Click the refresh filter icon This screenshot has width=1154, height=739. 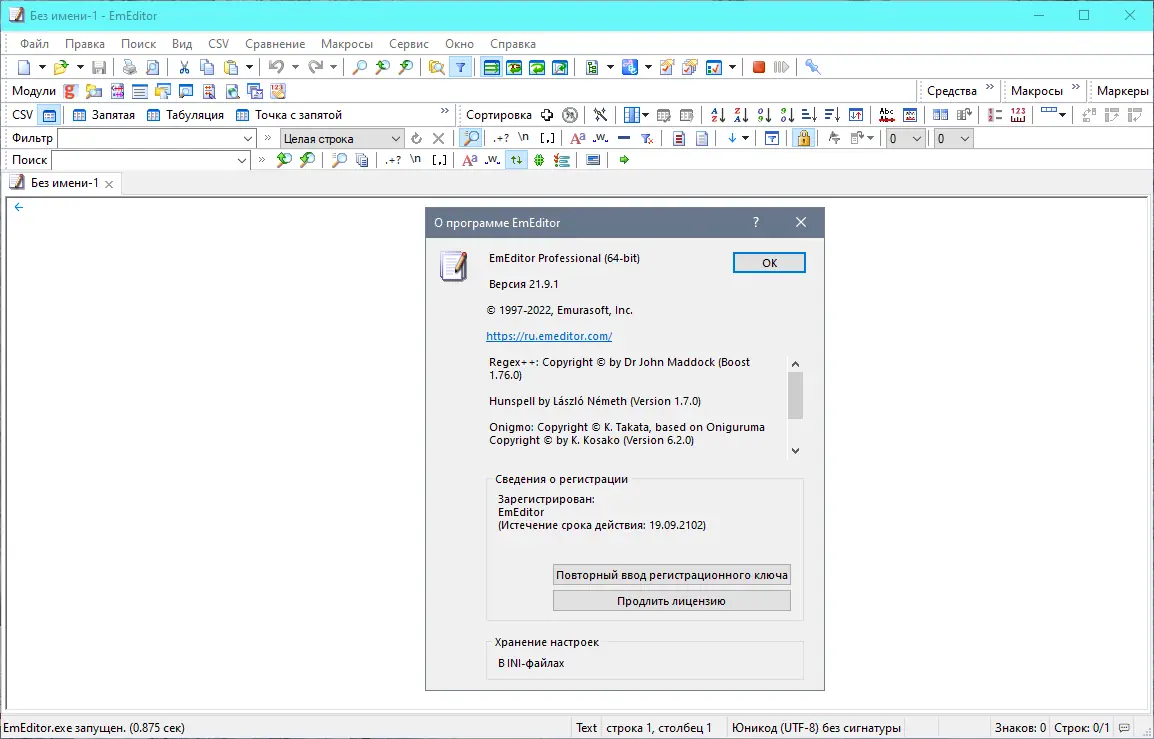point(417,138)
